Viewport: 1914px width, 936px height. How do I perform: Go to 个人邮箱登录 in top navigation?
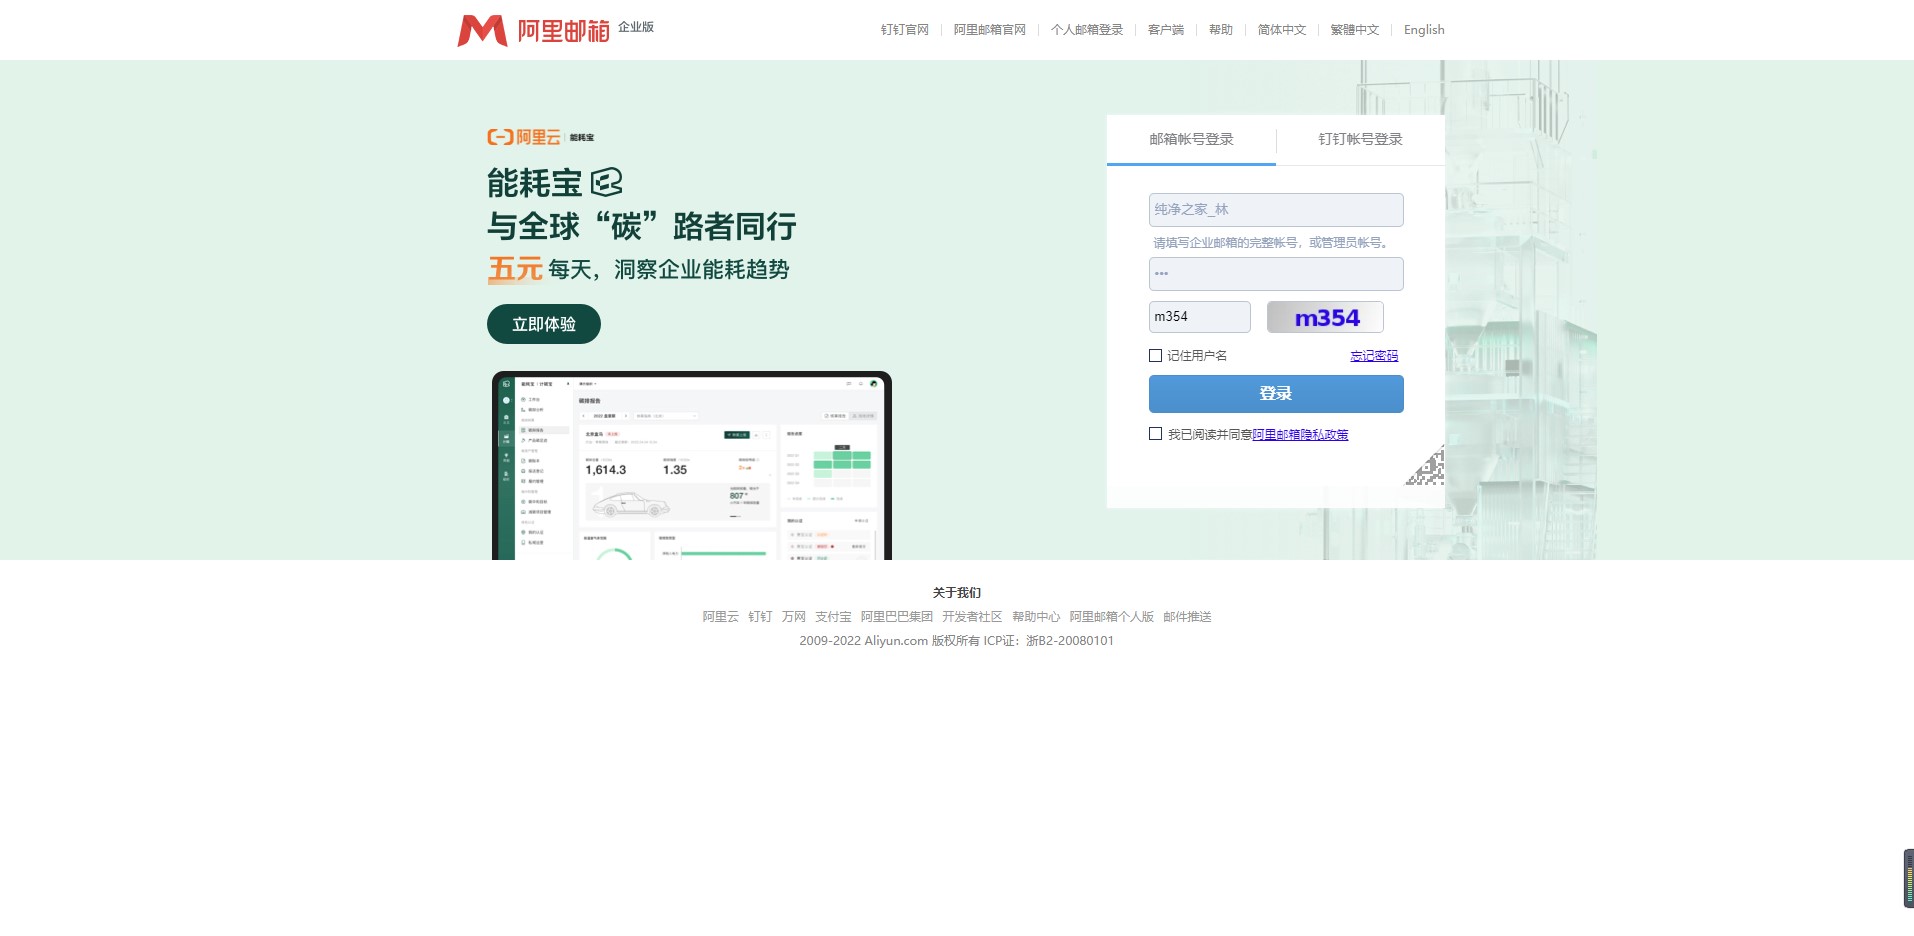1087,30
